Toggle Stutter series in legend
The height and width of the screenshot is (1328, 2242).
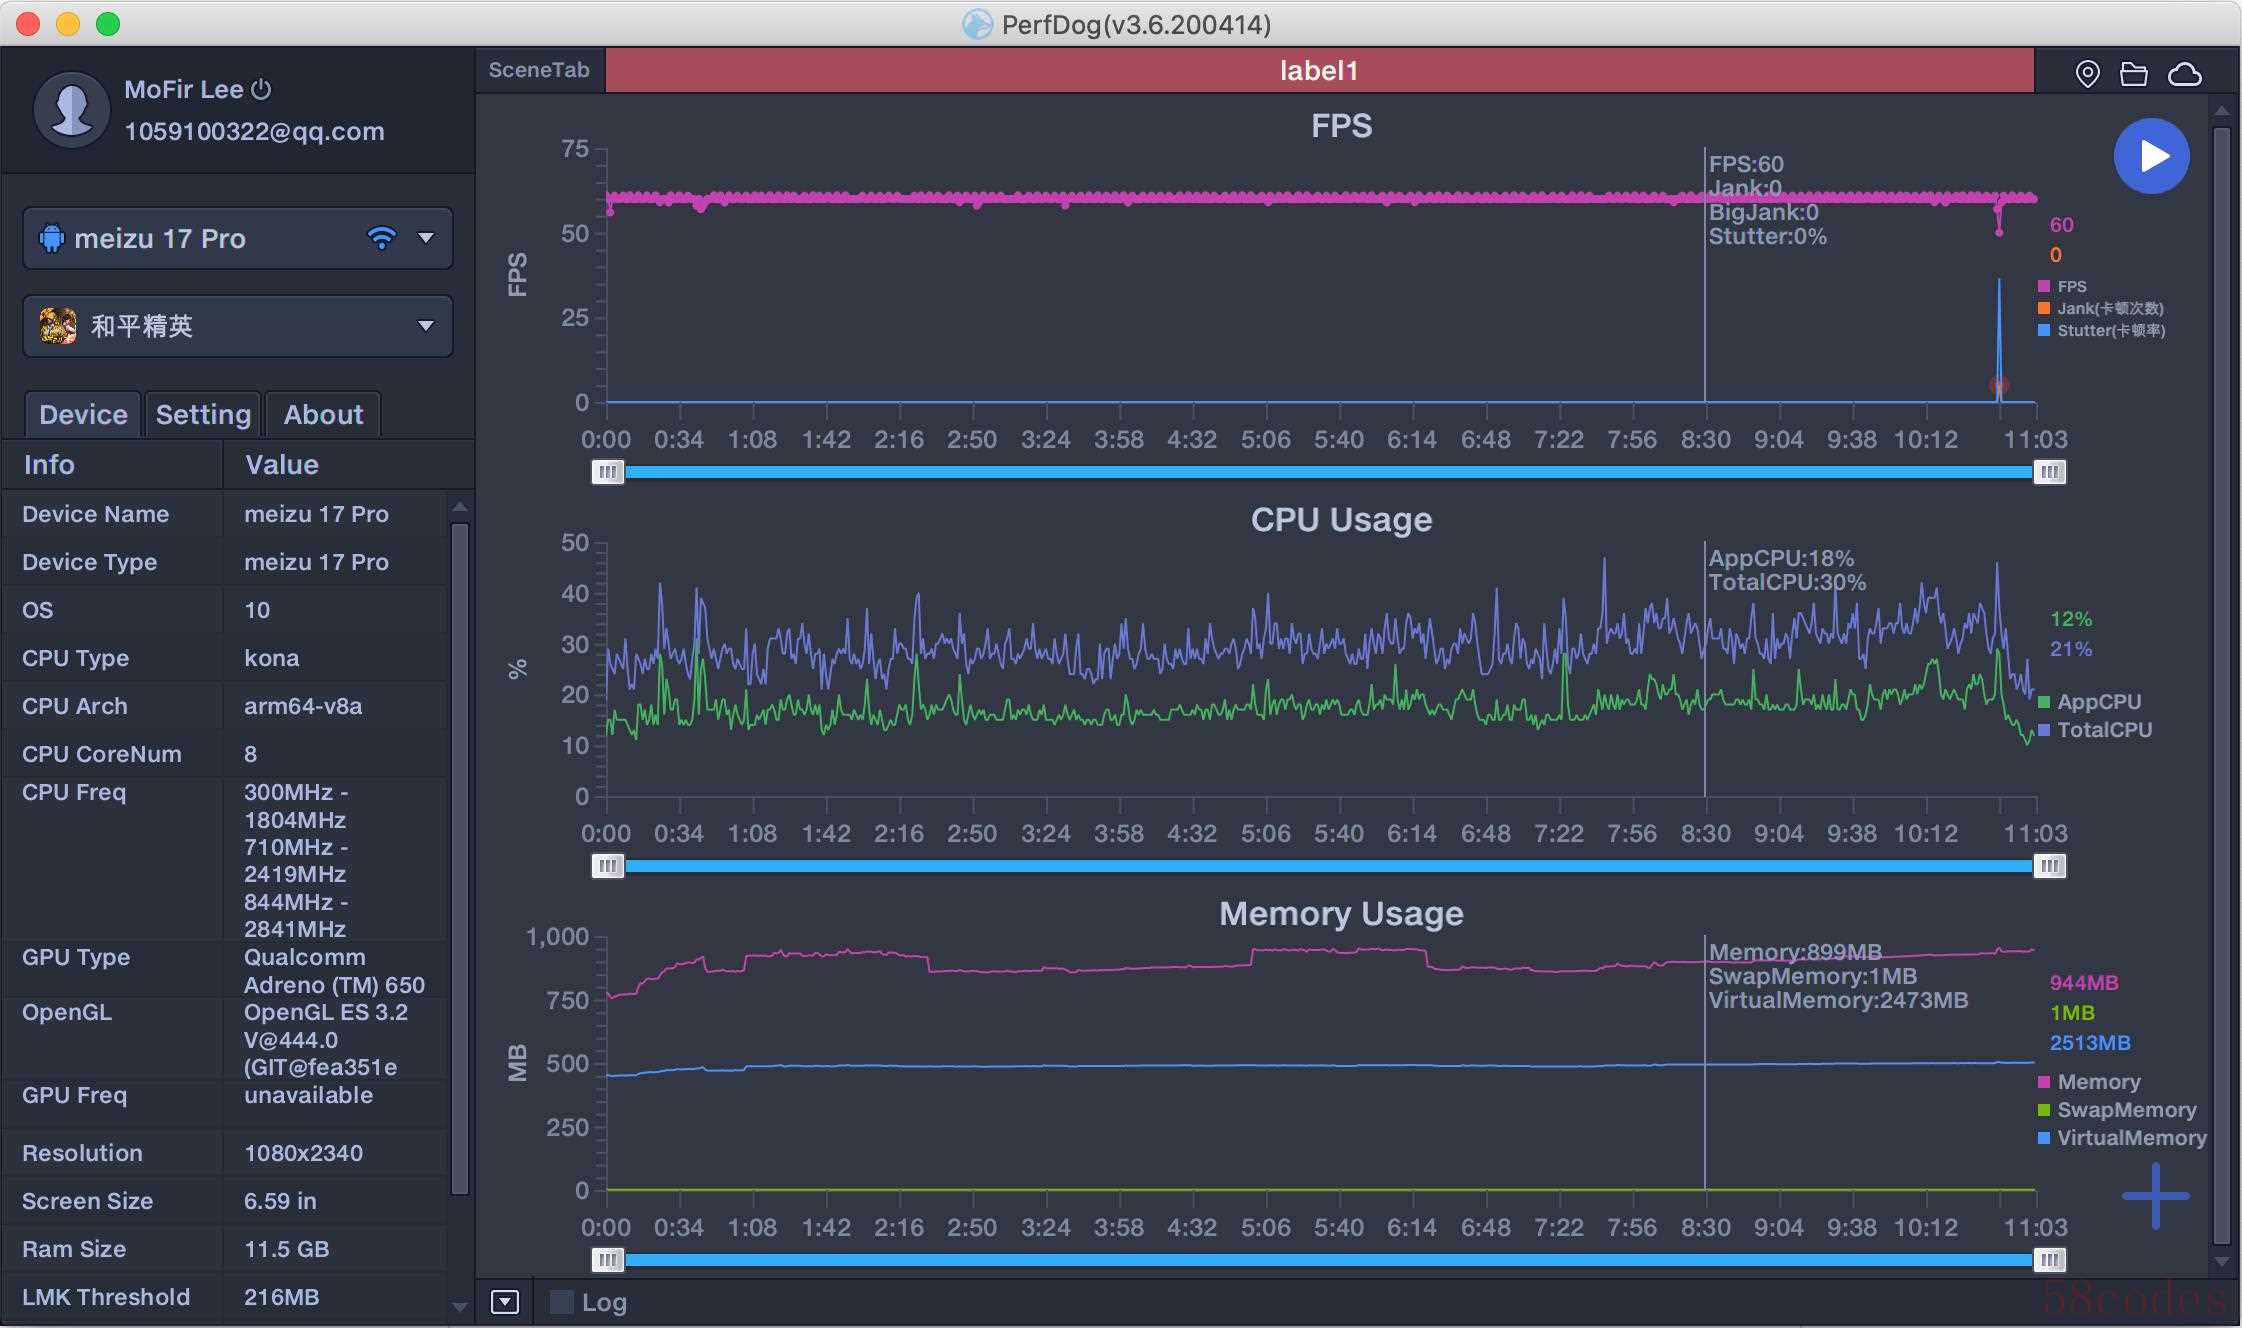pyautogui.click(x=2101, y=330)
